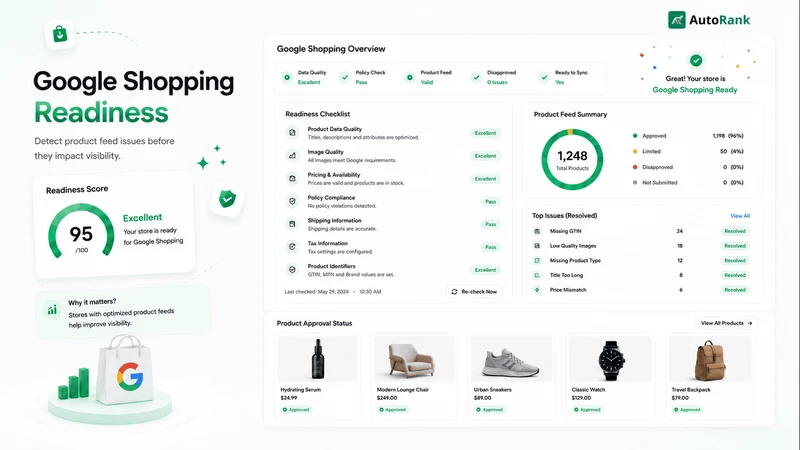Click the green shield checkmark icon
Viewport: 800px width, 450px height.
click(x=227, y=198)
